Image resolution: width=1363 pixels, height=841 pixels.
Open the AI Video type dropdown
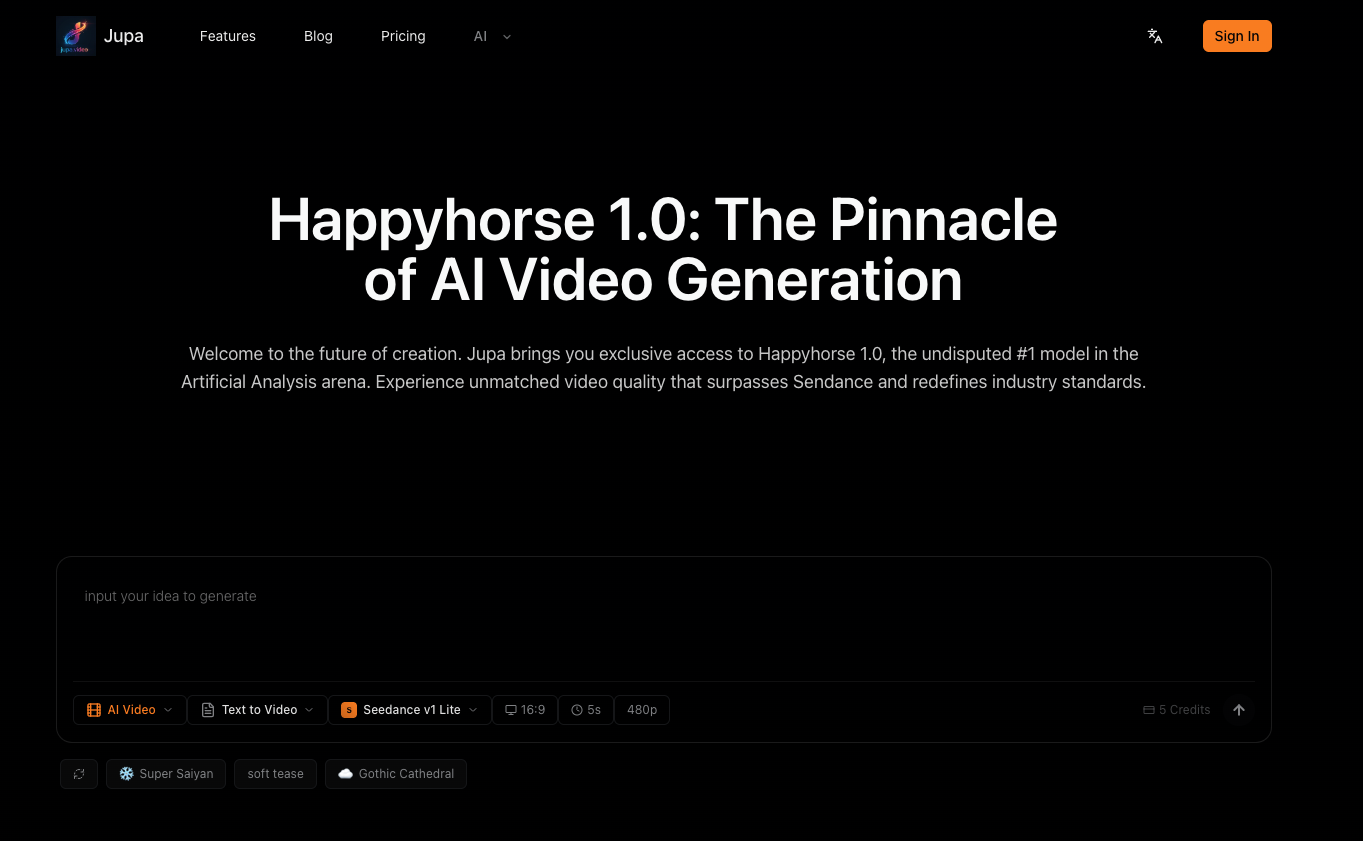(x=130, y=710)
